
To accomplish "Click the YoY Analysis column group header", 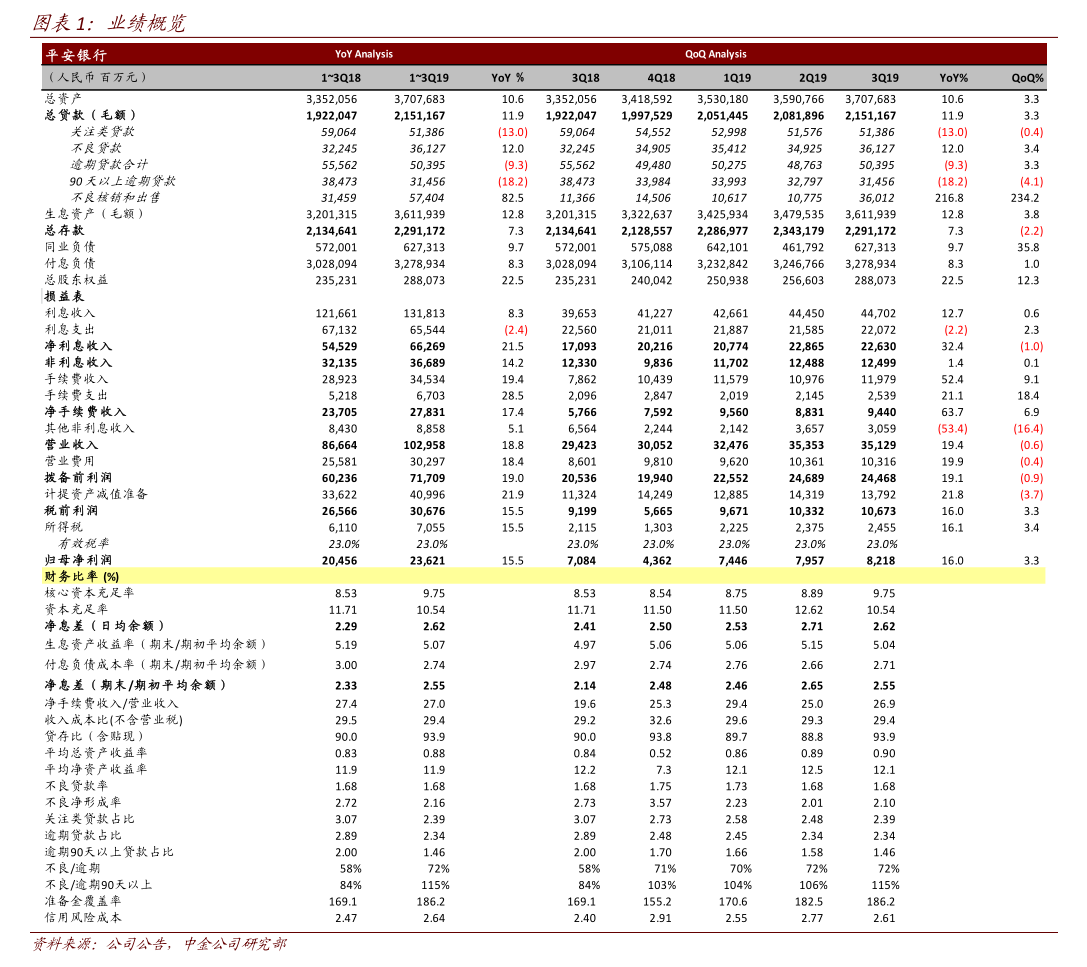I will click(x=362, y=54).
